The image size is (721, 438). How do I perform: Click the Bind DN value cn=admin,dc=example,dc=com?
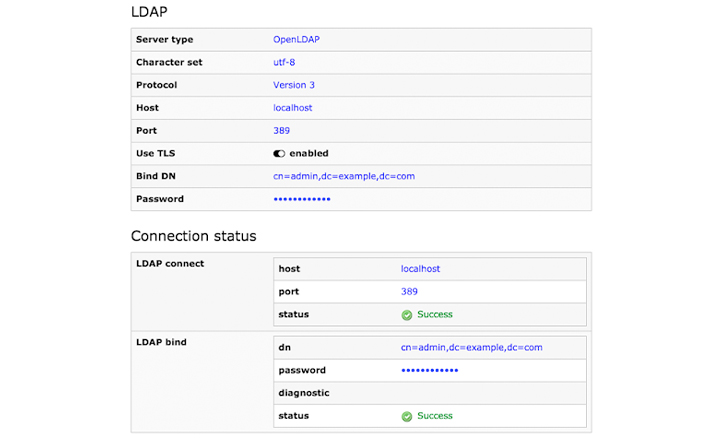pos(344,176)
